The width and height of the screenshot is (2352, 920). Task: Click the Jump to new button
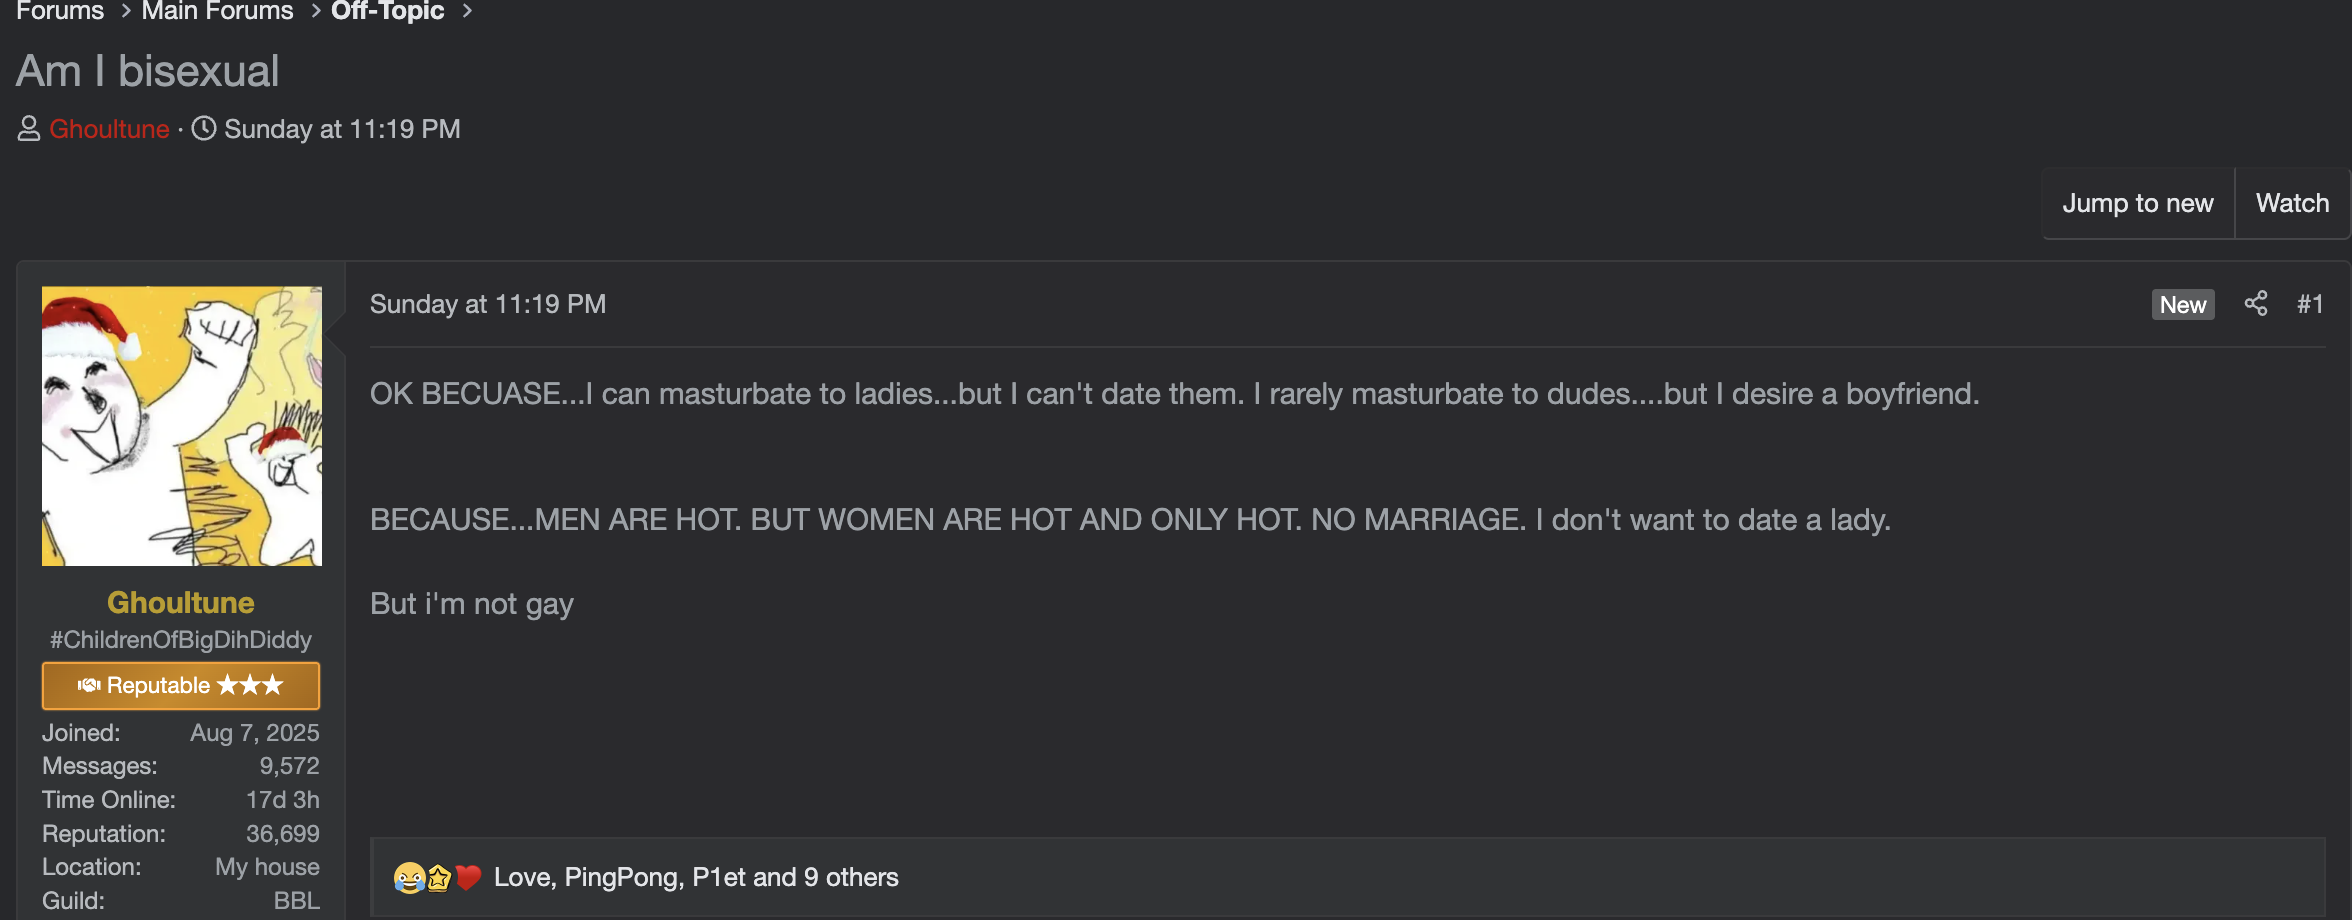click(x=2137, y=203)
